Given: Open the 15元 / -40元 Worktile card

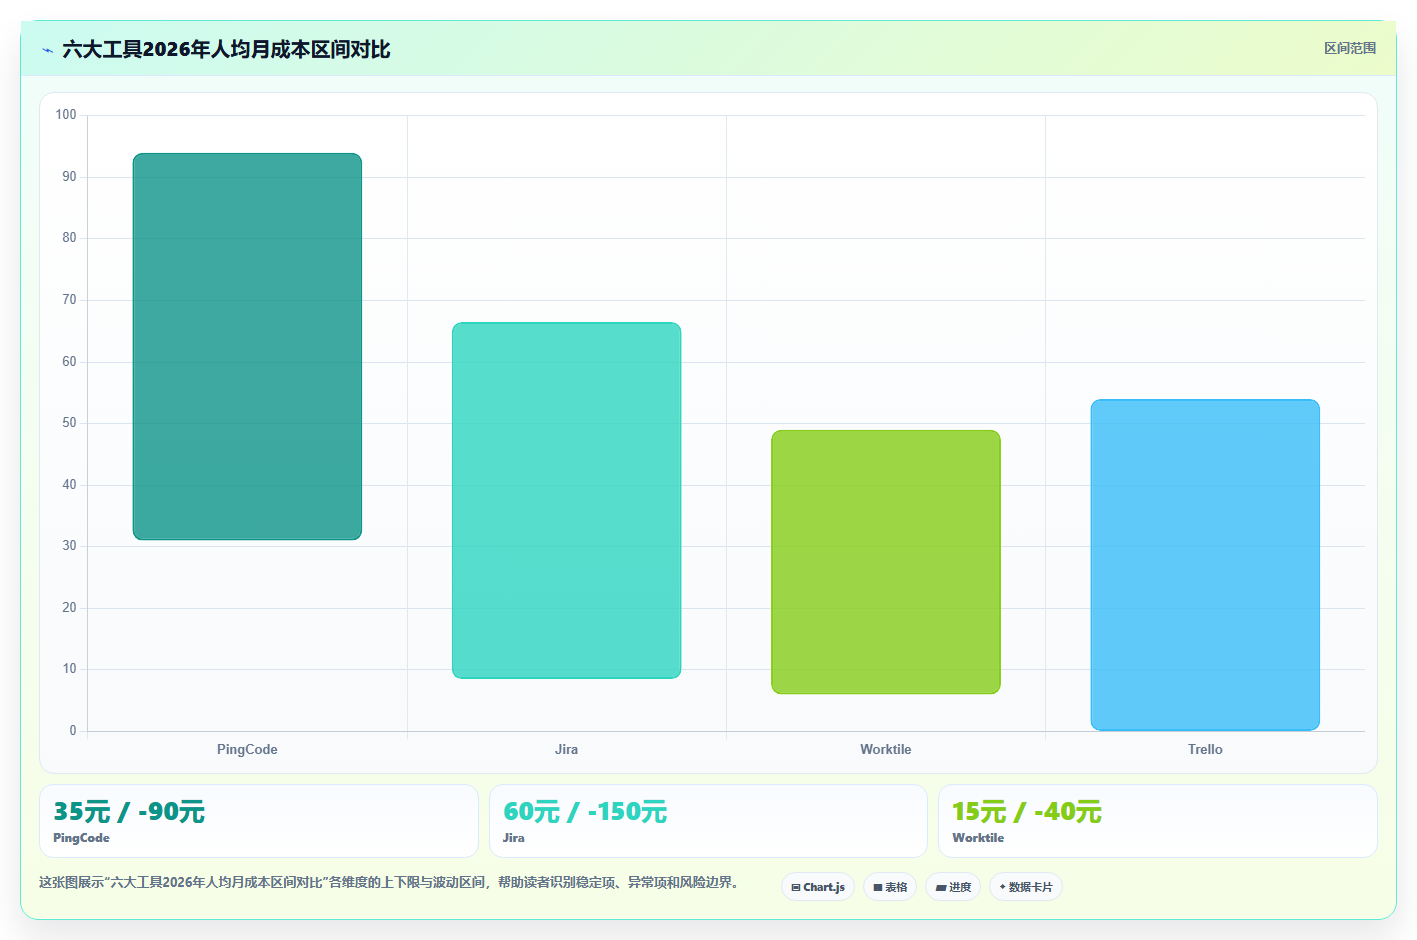Looking at the screenshot, I should 1158,821.
